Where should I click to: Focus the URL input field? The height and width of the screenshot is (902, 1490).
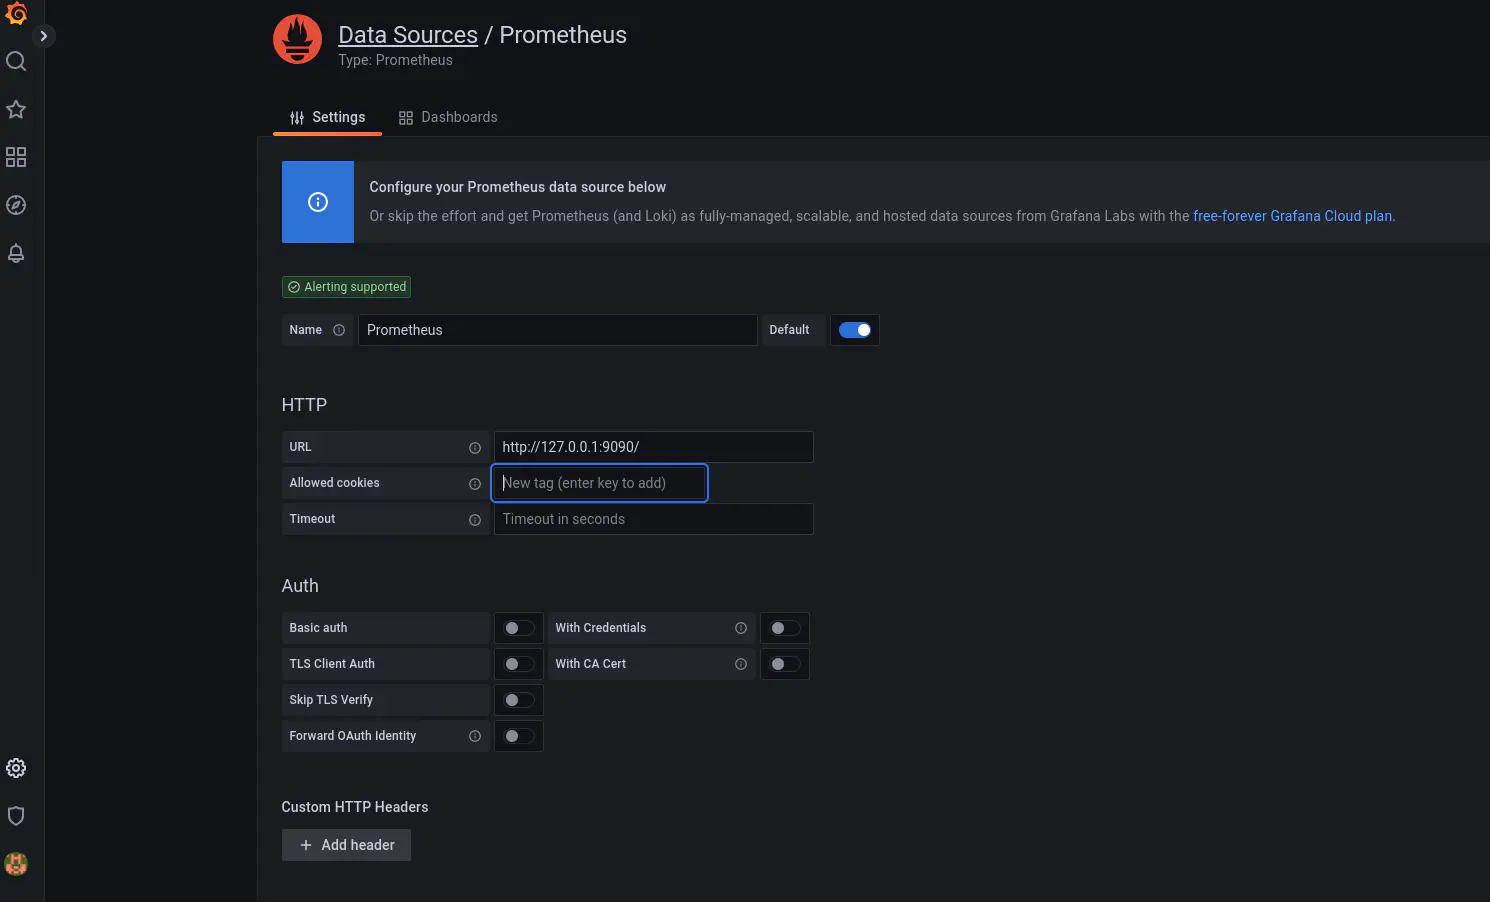click(x=654, y=447)
